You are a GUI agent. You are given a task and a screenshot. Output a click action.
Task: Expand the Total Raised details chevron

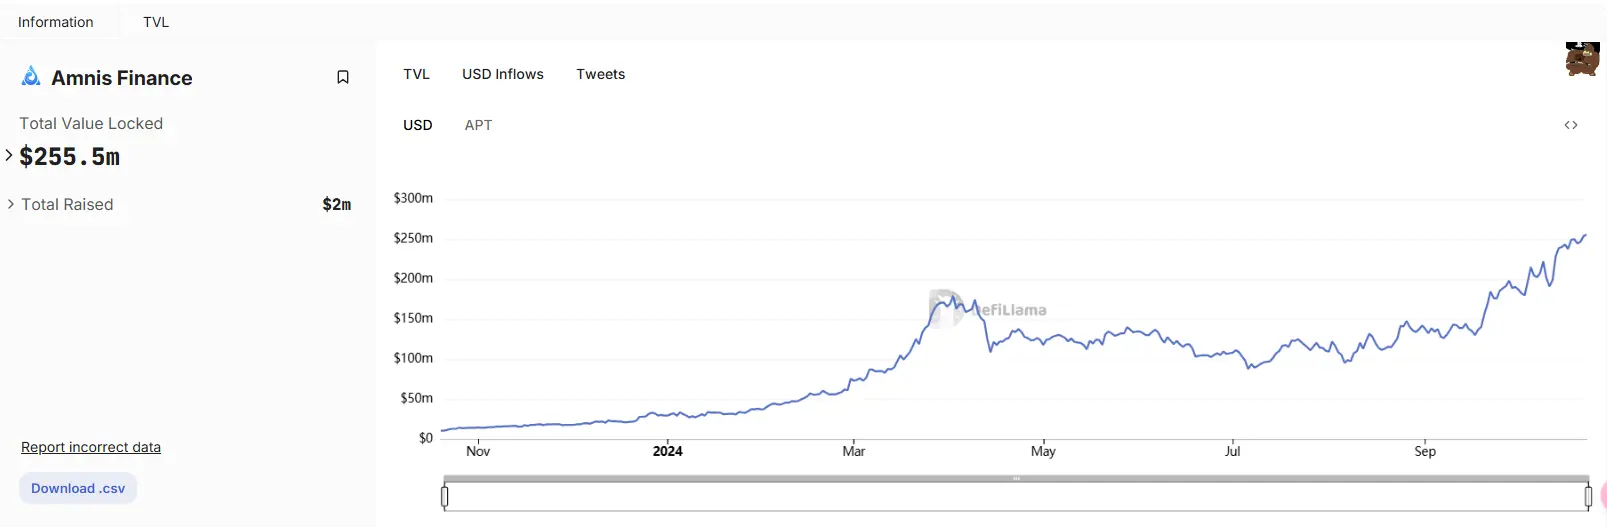(11, 204)
